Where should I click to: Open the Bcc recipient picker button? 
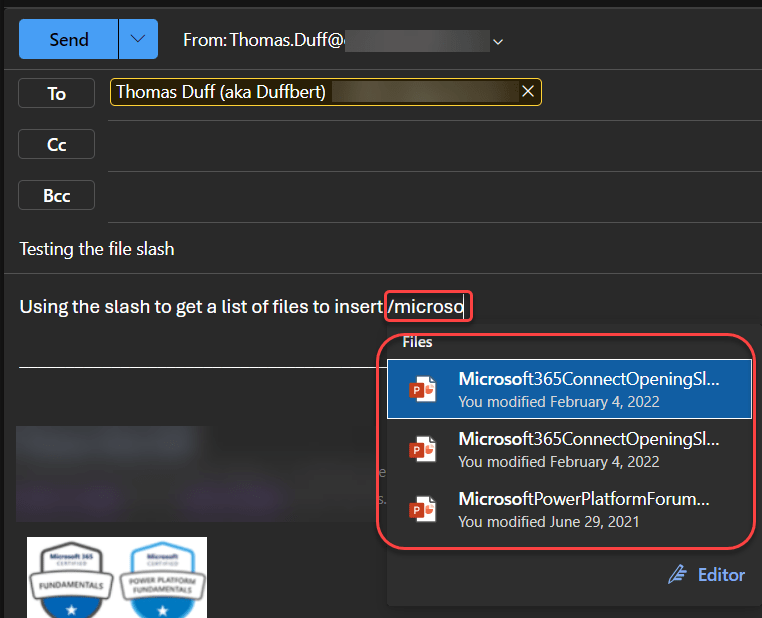click(x=56, y=195)
